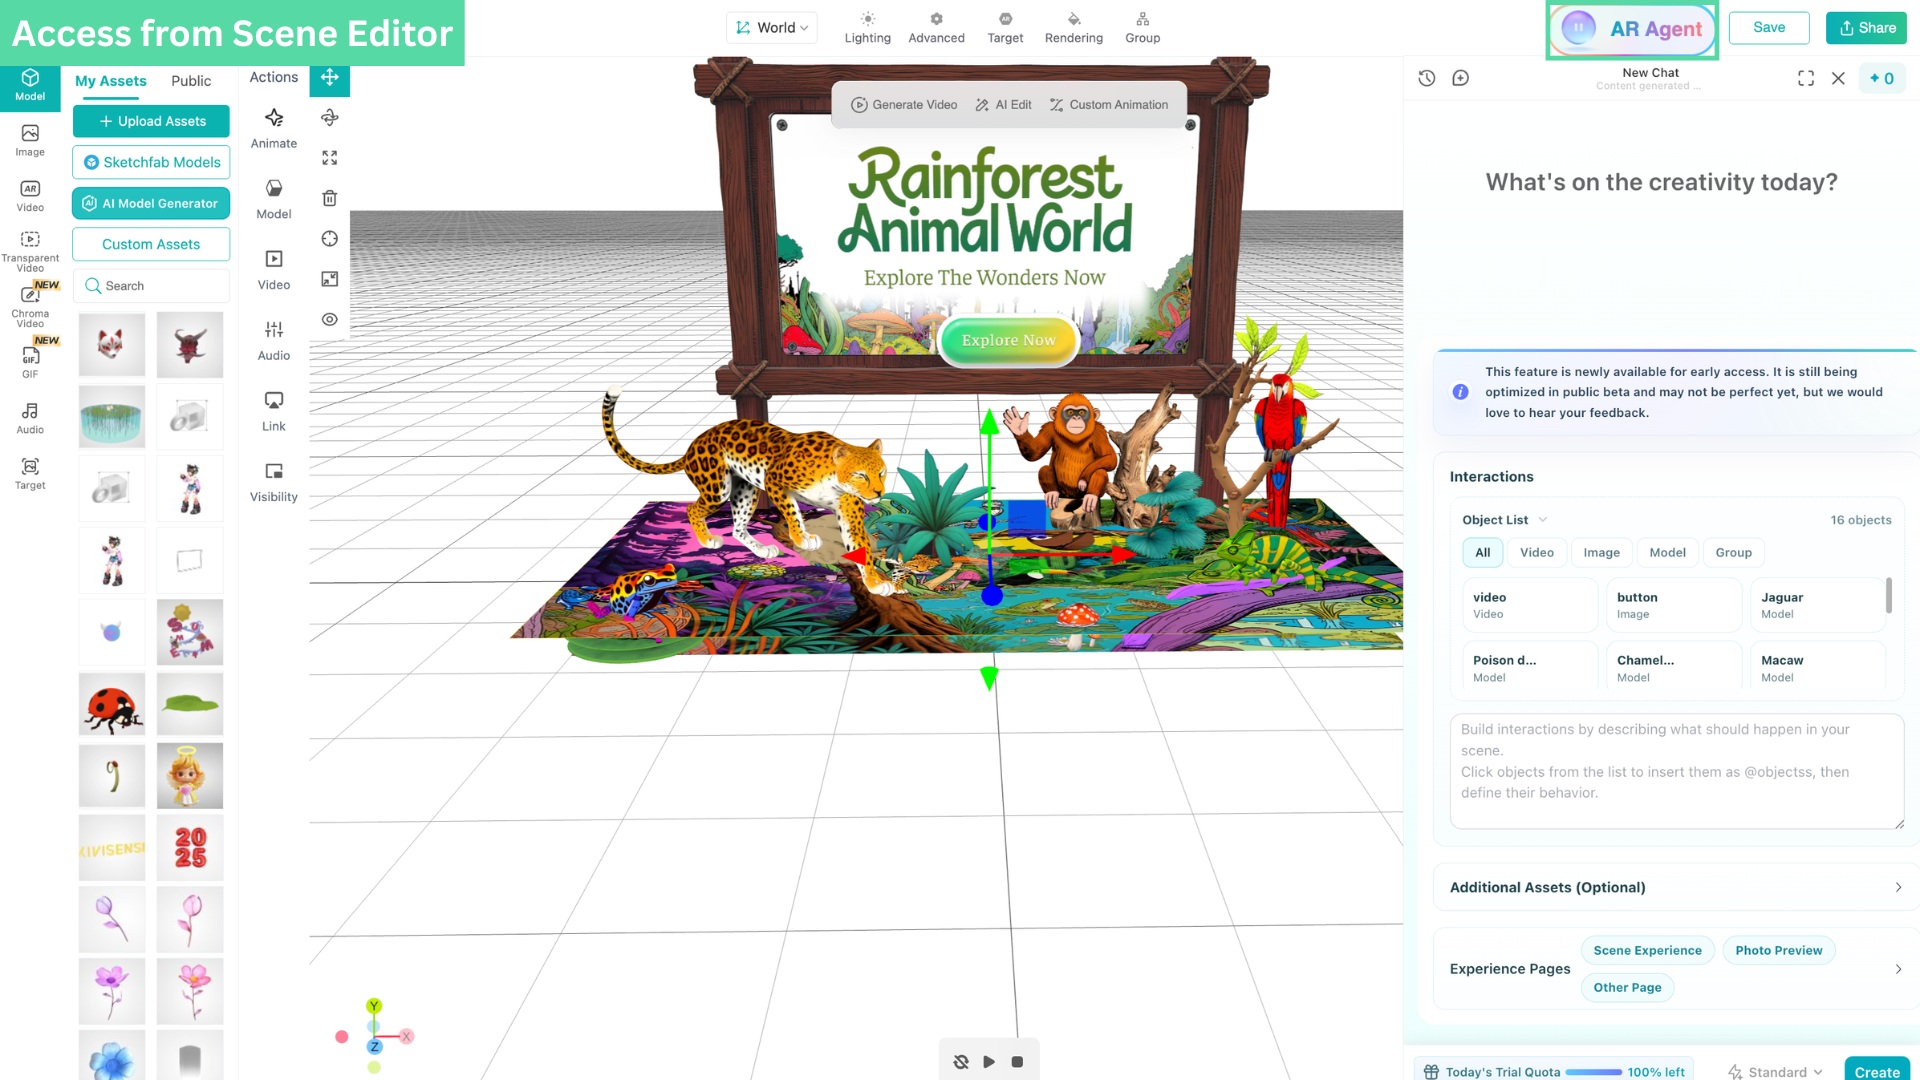Filter object list by Model
This screenshot has width=1920, height=1080.
coord(1668,553)
